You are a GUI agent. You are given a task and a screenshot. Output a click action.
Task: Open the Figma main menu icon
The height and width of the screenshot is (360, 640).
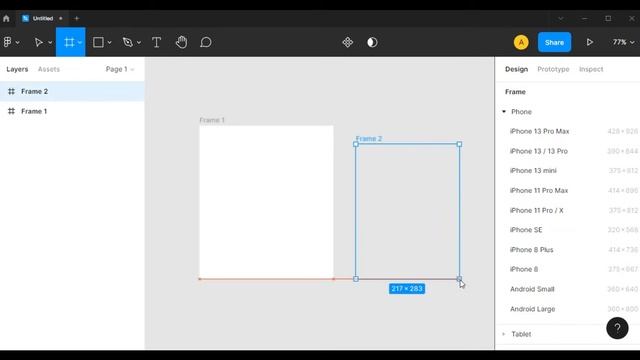coord(7,42)
